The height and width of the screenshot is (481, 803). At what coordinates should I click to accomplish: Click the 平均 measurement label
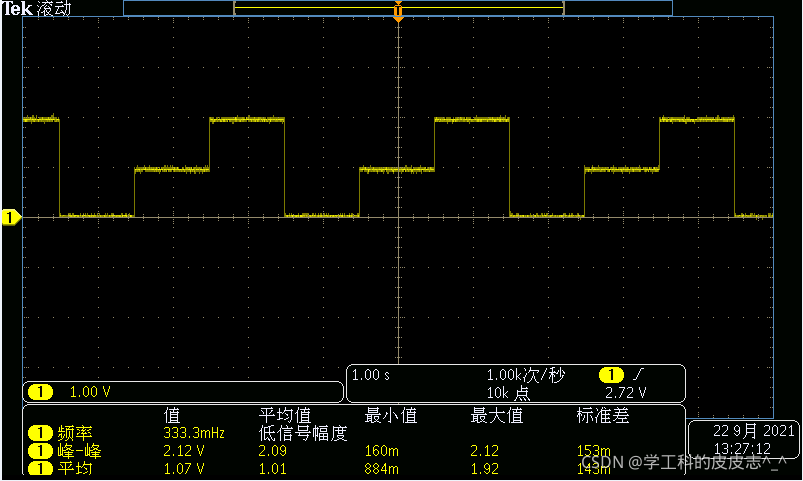tap(75, 469)
